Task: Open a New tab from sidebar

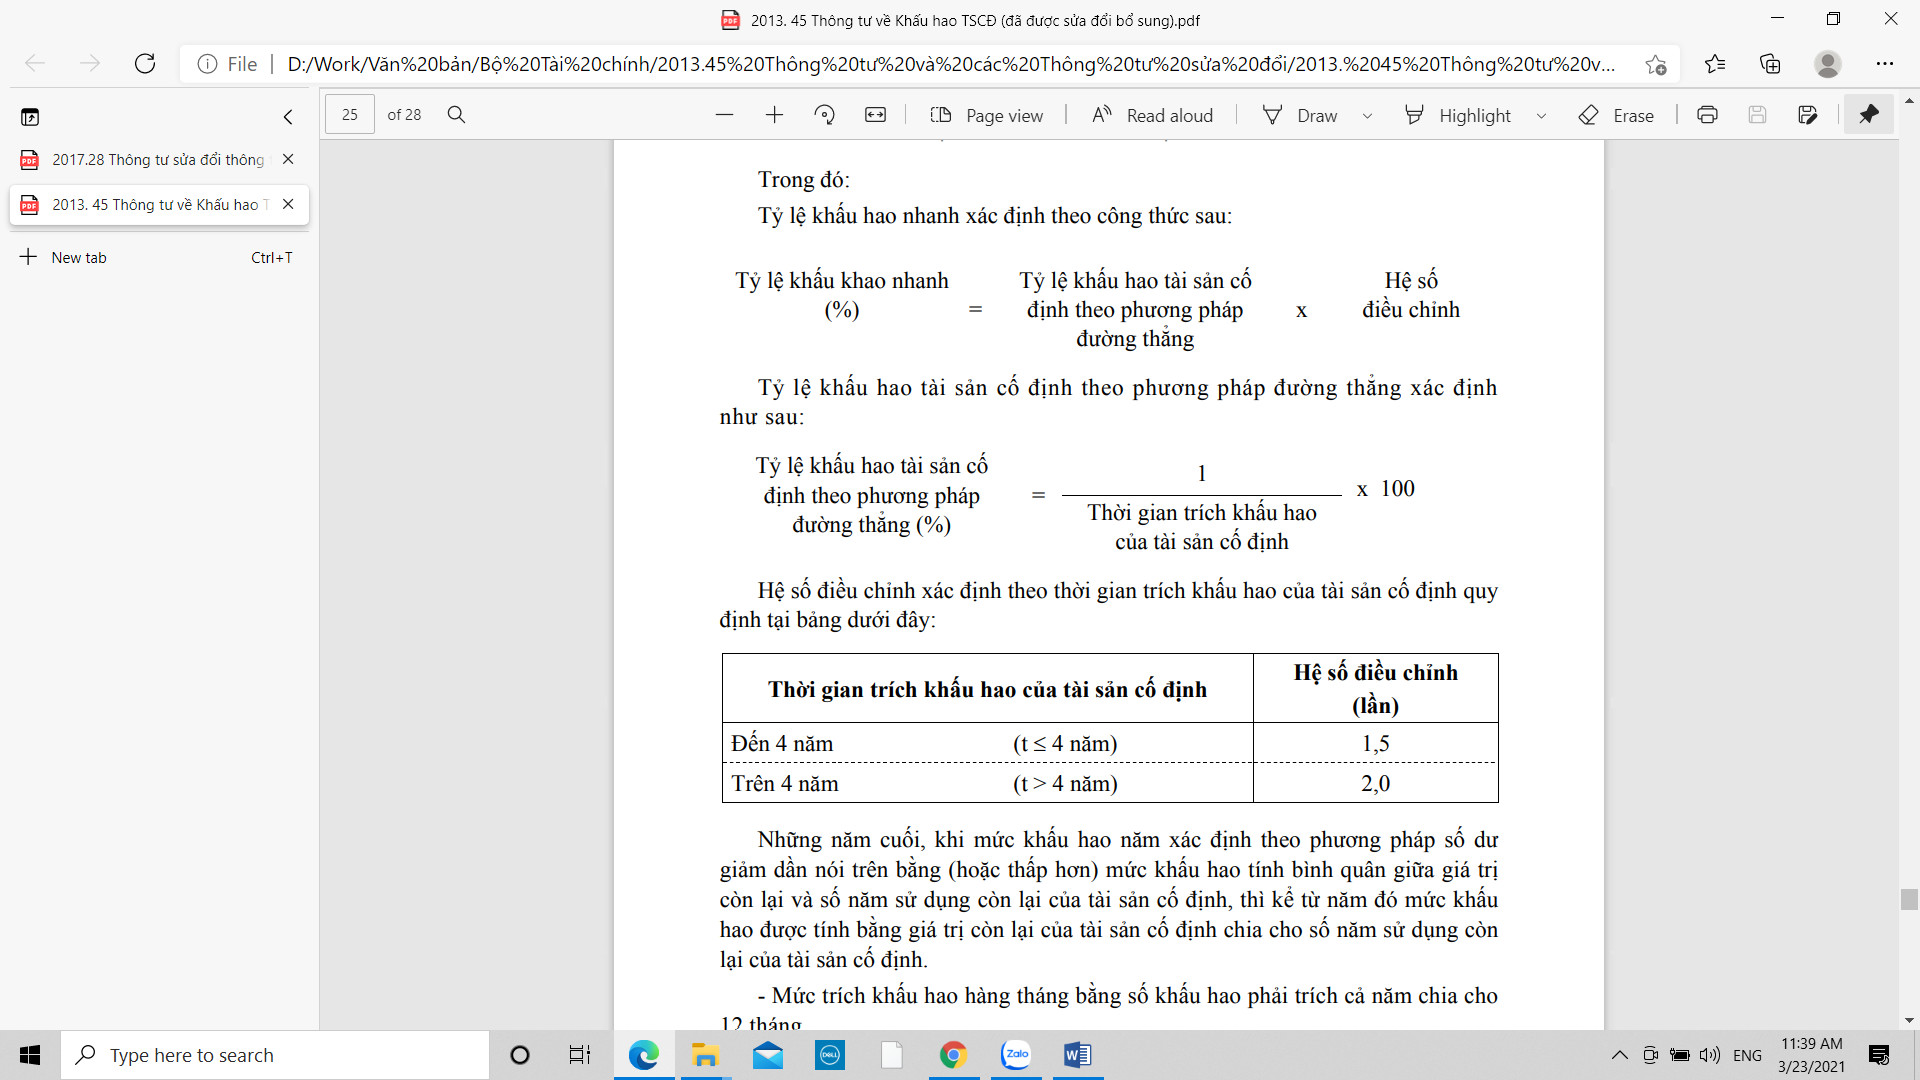Action: (x=79, y=257)
